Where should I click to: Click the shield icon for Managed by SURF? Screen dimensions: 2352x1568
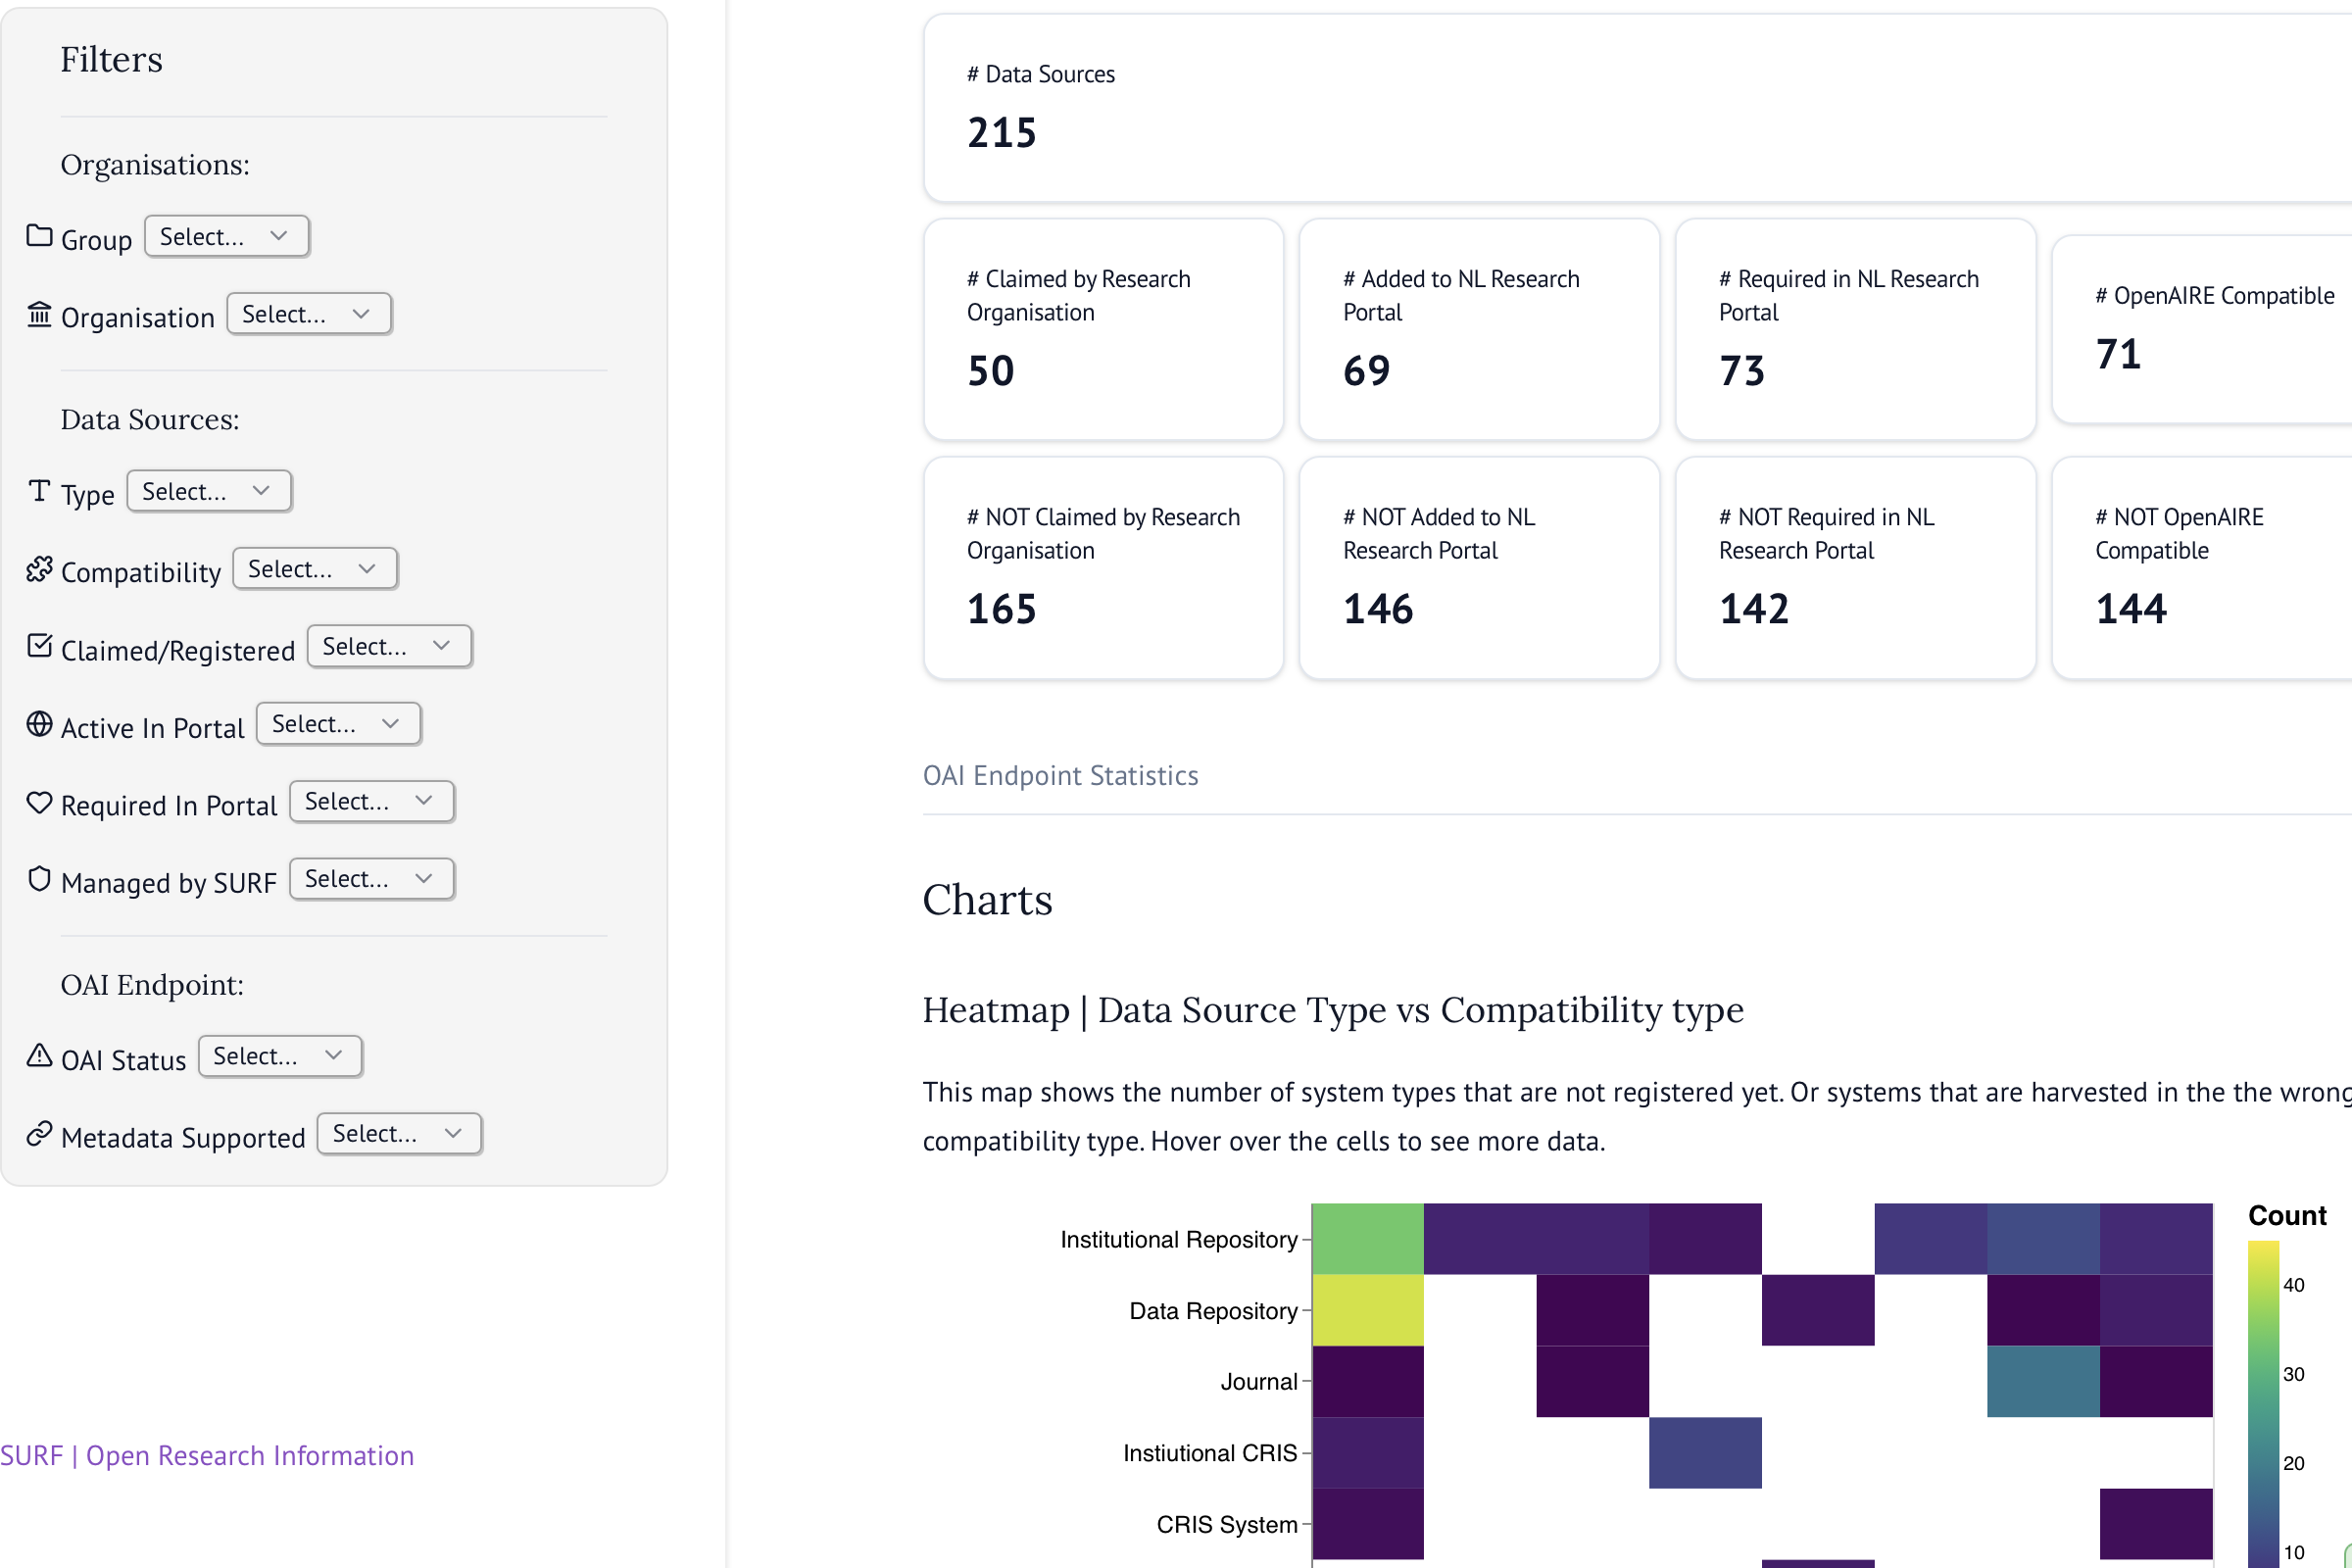38,879
